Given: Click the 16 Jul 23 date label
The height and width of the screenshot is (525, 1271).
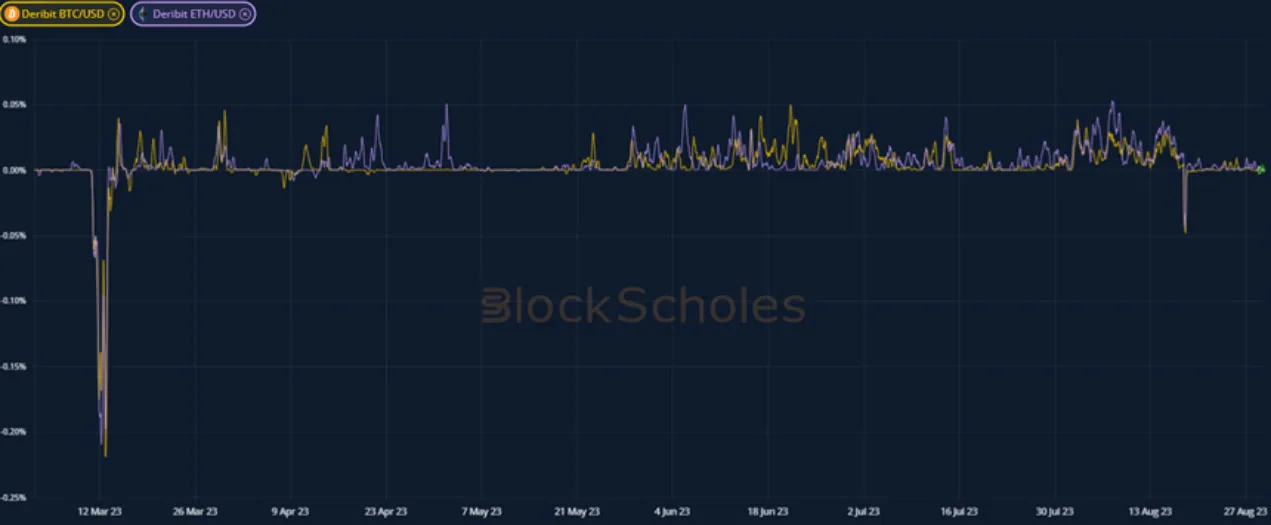Looking at the screenshot, I should pos(959,511).
